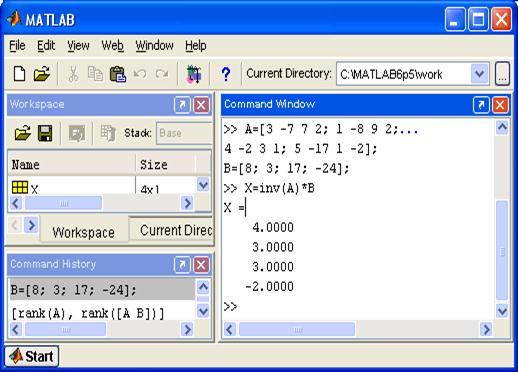
Task: Click workspace list scroll down arrow
Action: pyautogui.click(x=203, y=185)
